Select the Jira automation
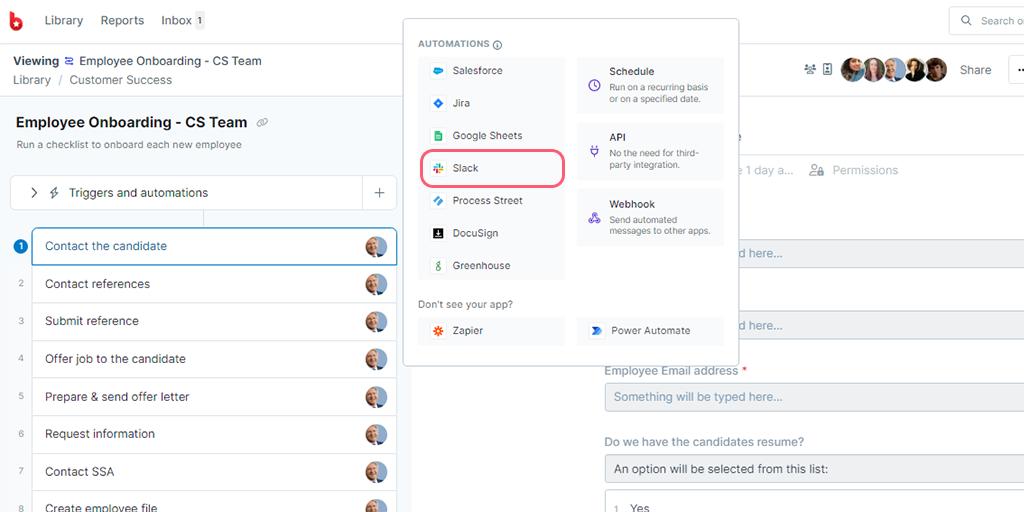 [x=491, y=103]
